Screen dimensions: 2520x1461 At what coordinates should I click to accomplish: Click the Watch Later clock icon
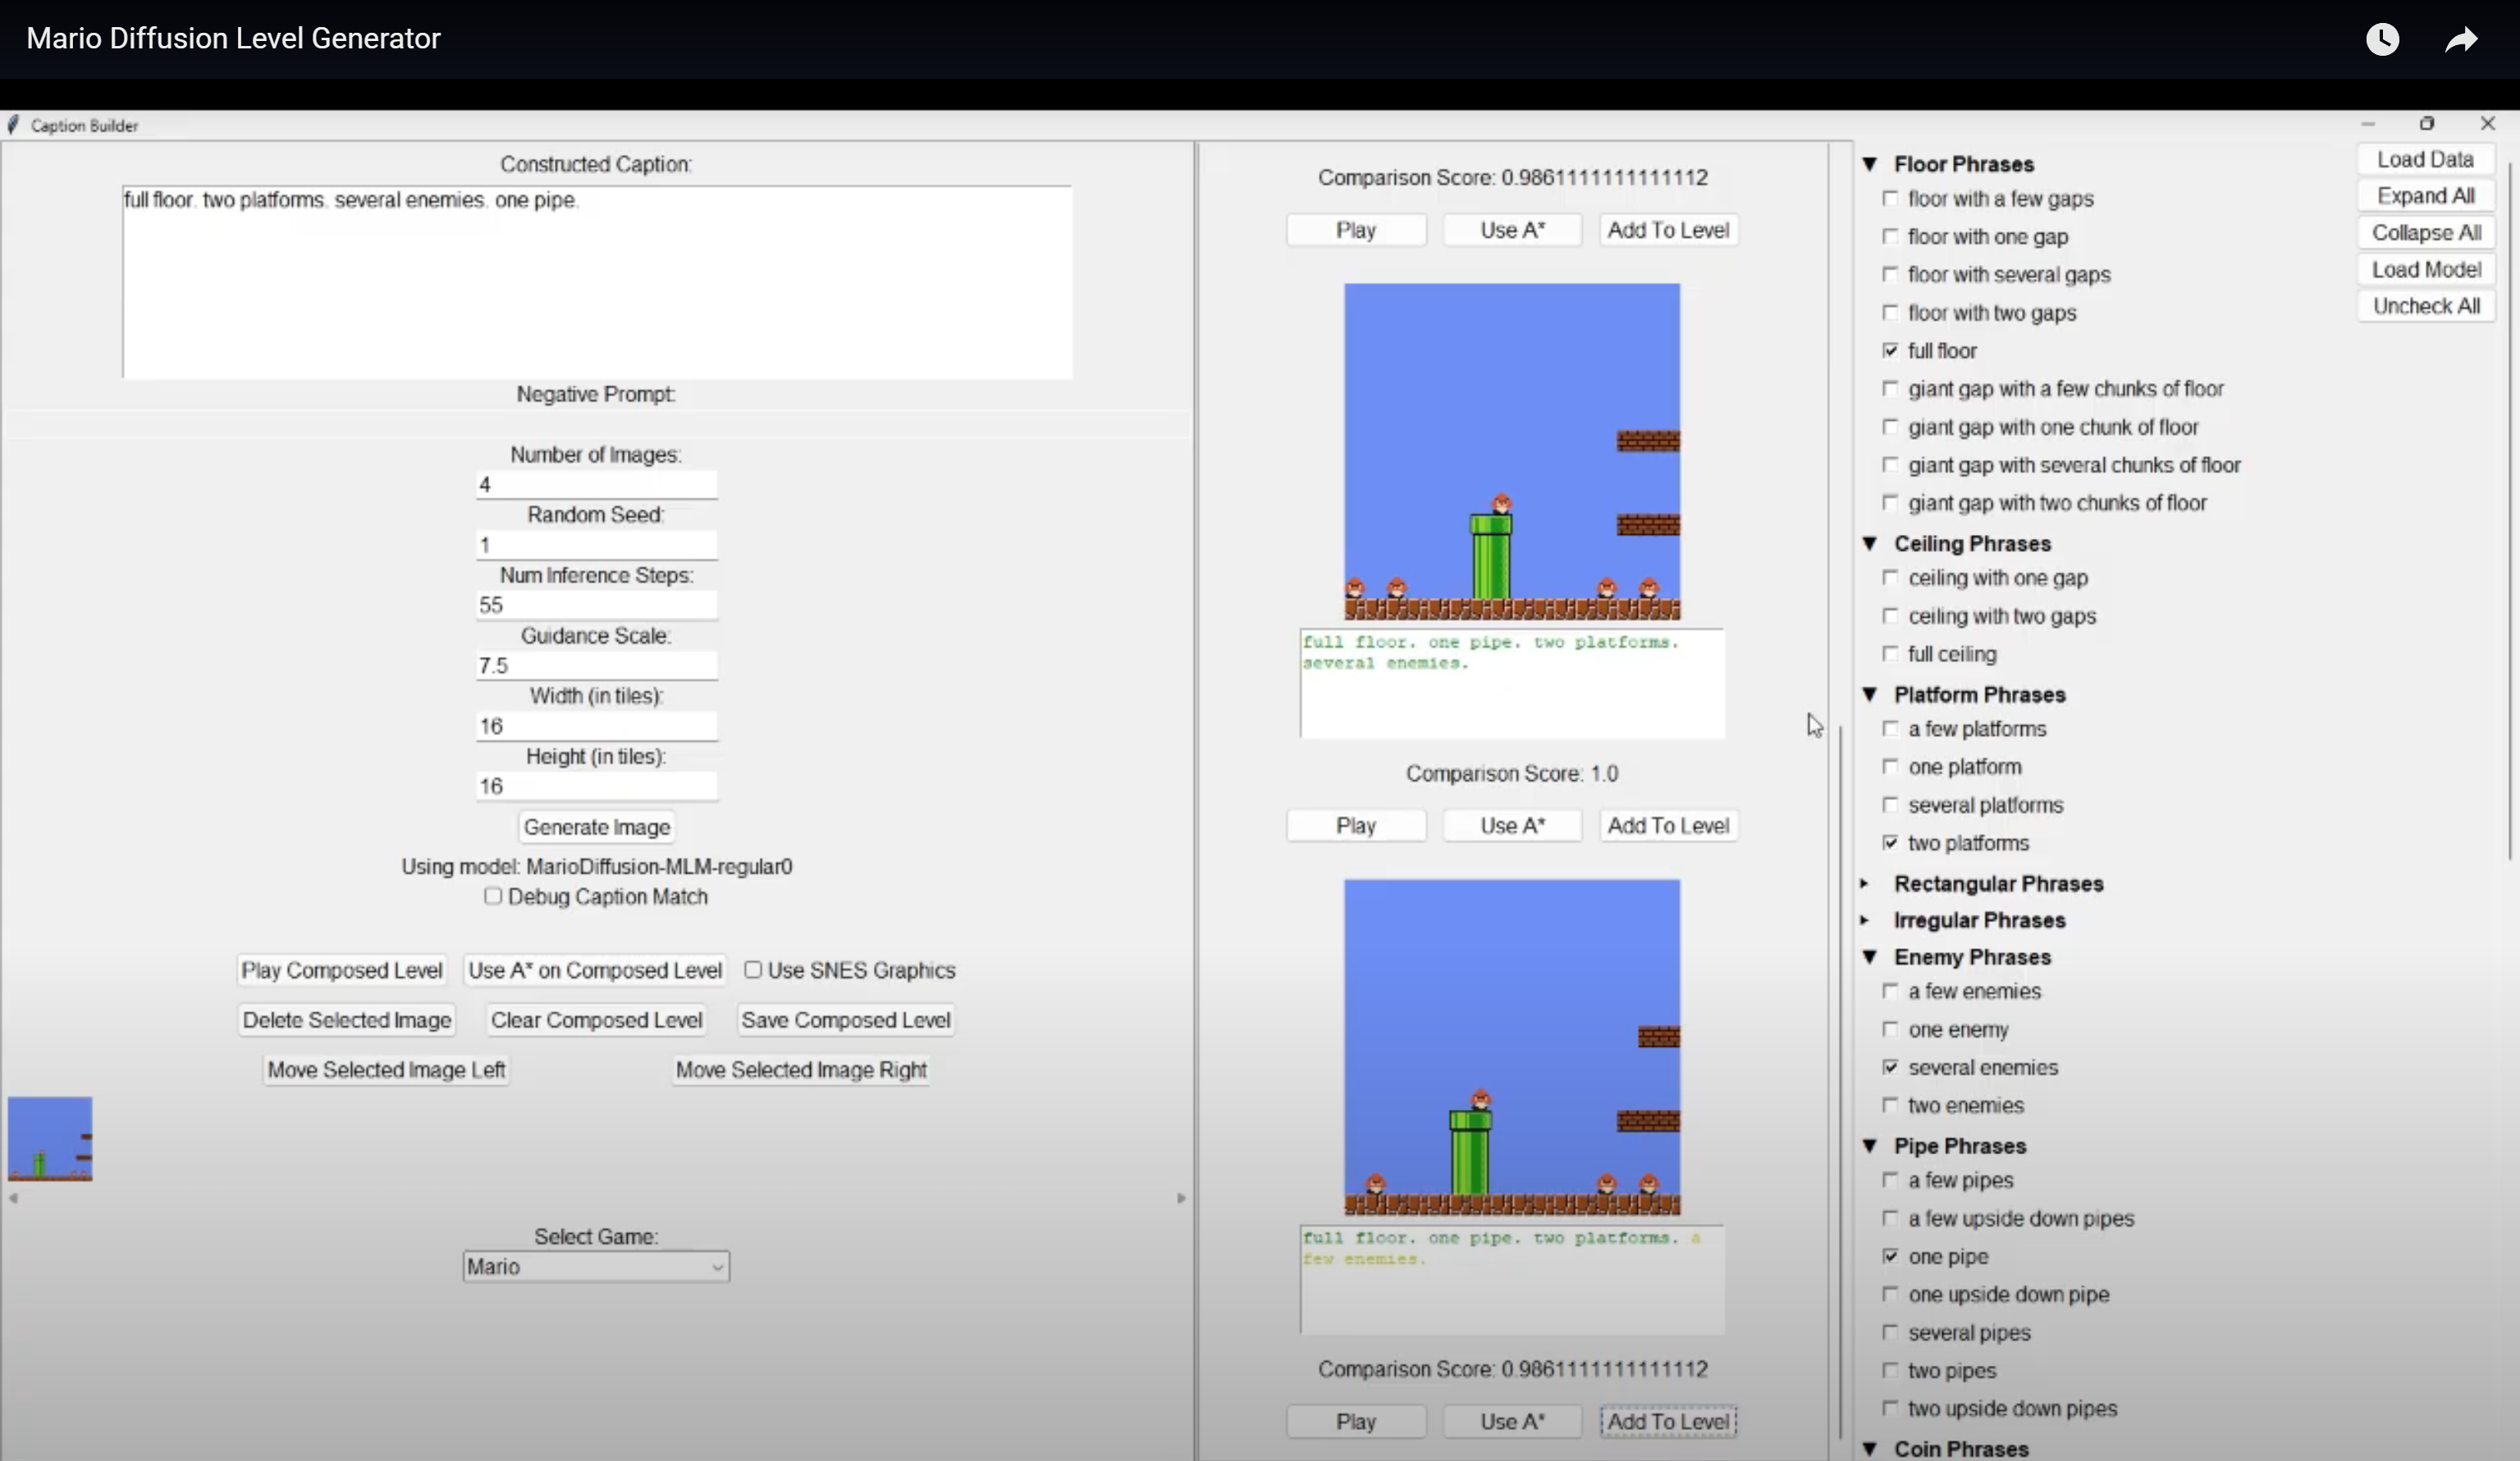pos(2382,39)
